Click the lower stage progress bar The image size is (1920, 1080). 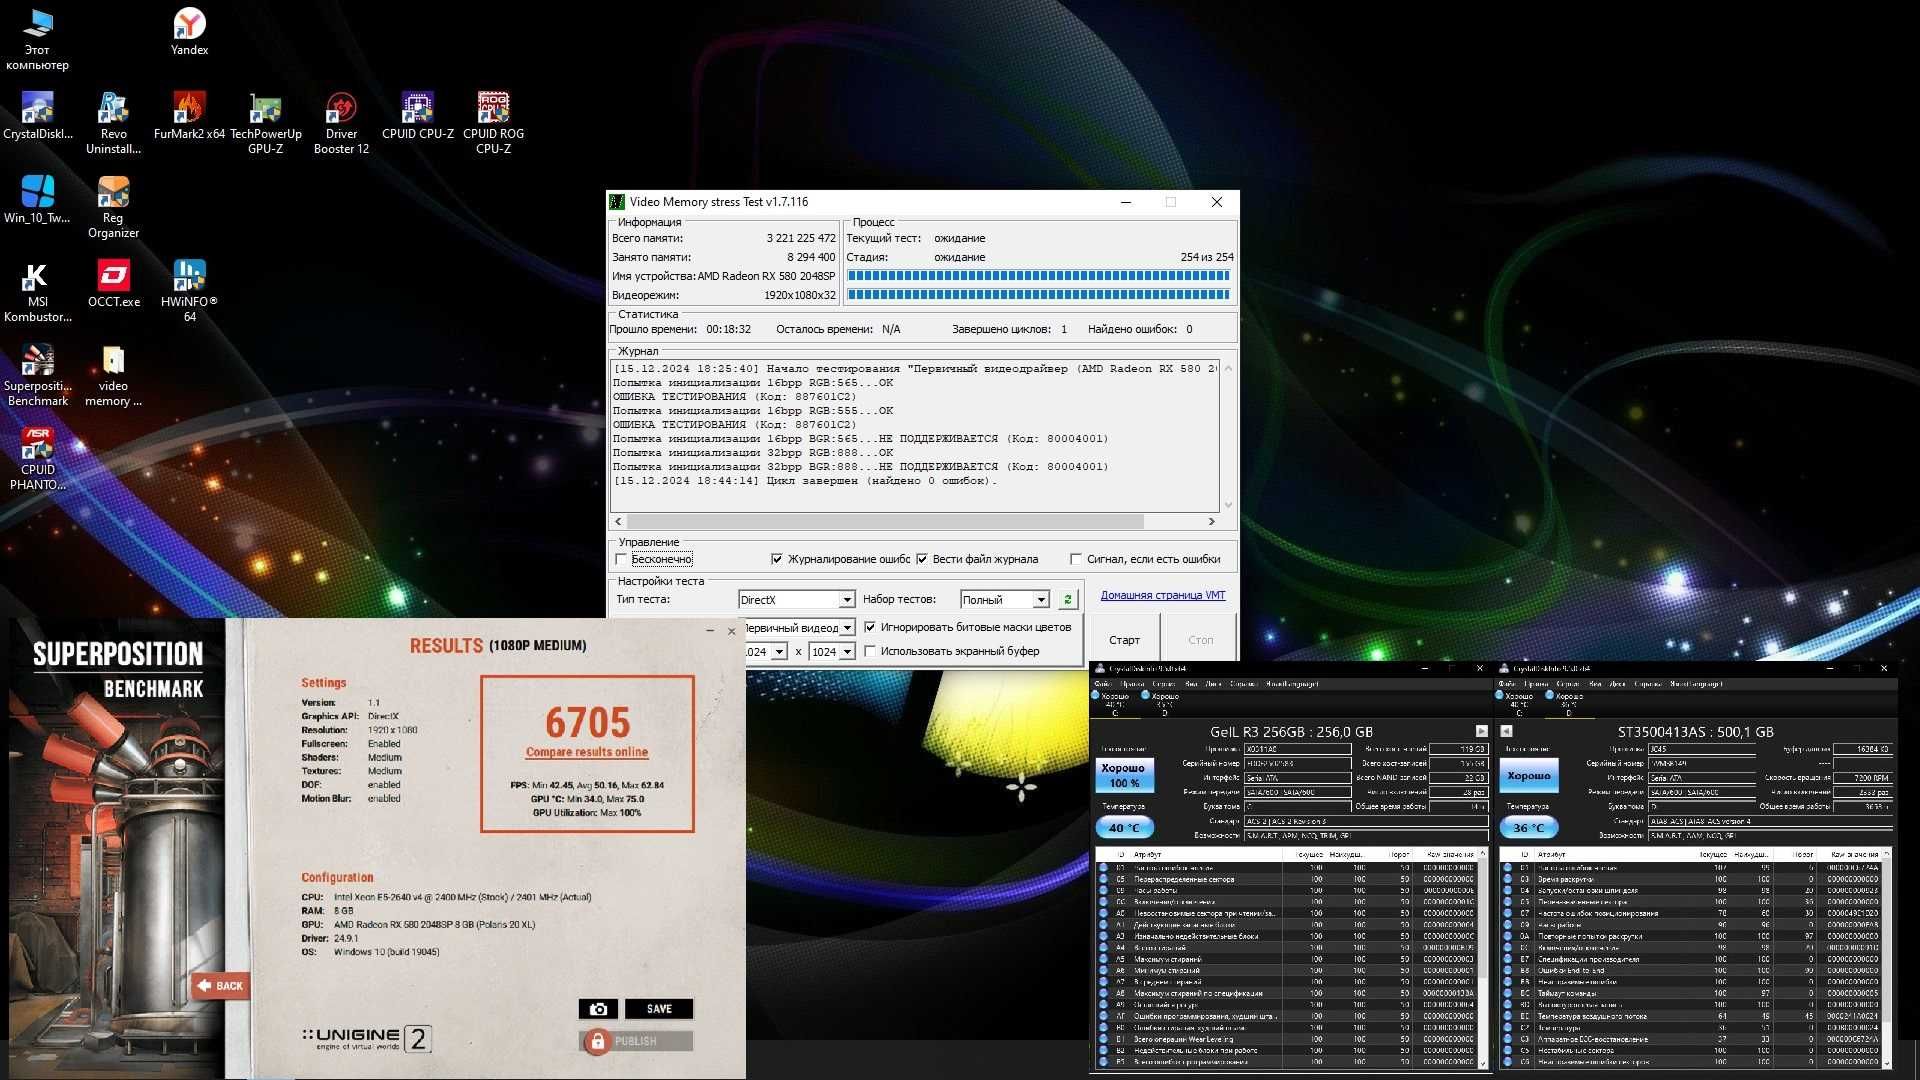(1038, 295)
